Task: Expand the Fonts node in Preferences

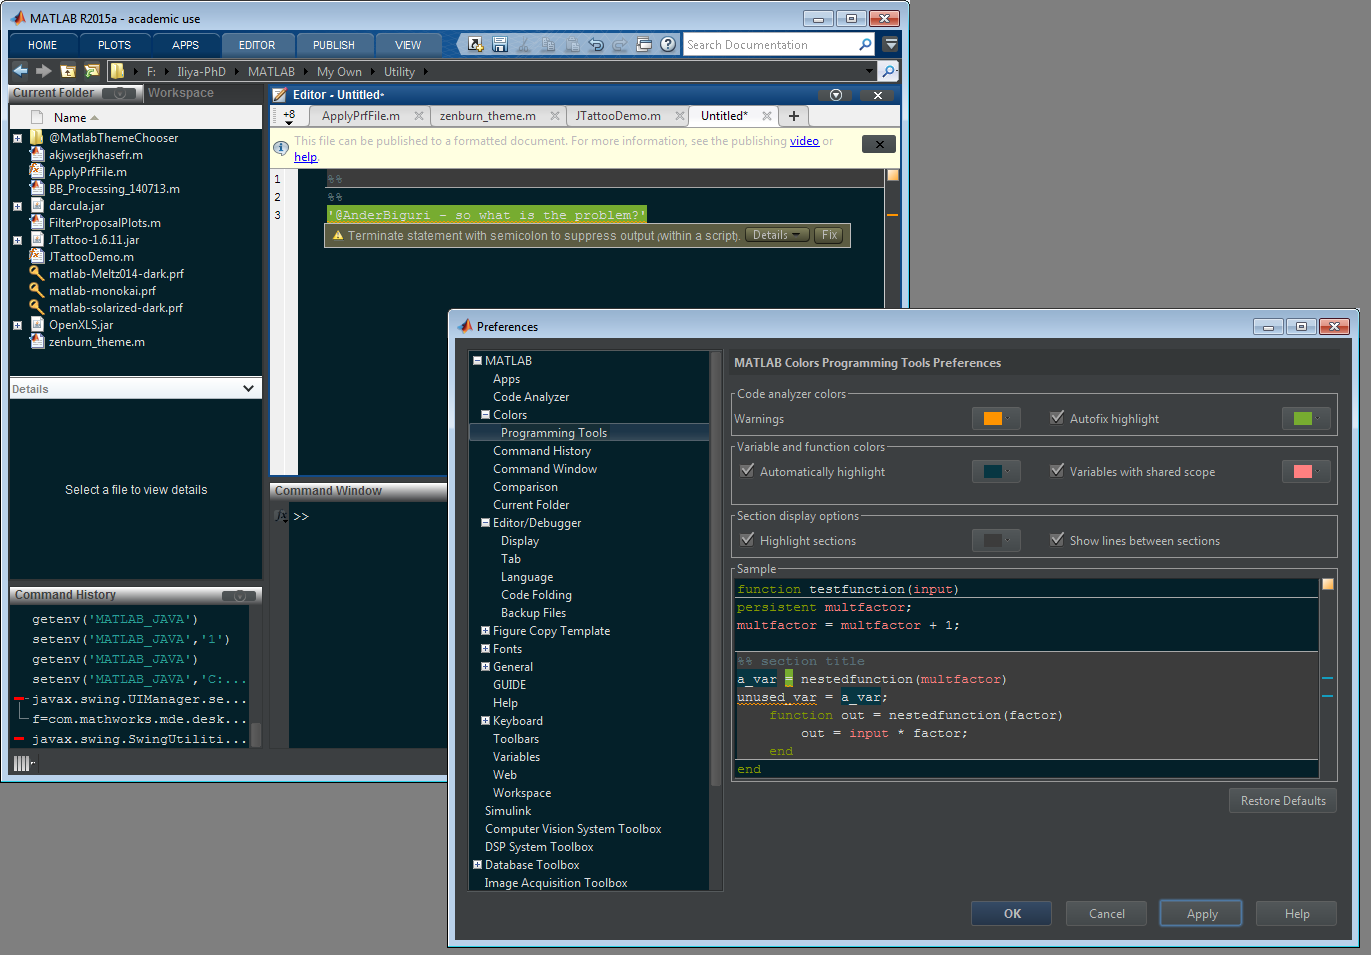Action: (x=485, y=648)
